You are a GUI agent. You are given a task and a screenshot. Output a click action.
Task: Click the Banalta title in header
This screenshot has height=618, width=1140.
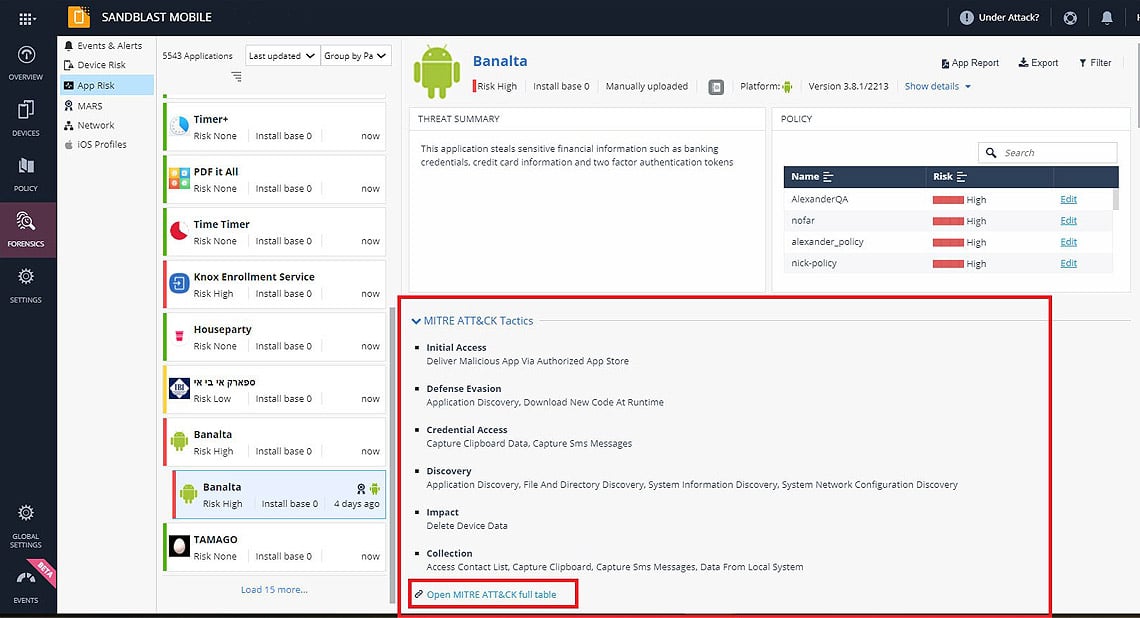click(500, 61)
